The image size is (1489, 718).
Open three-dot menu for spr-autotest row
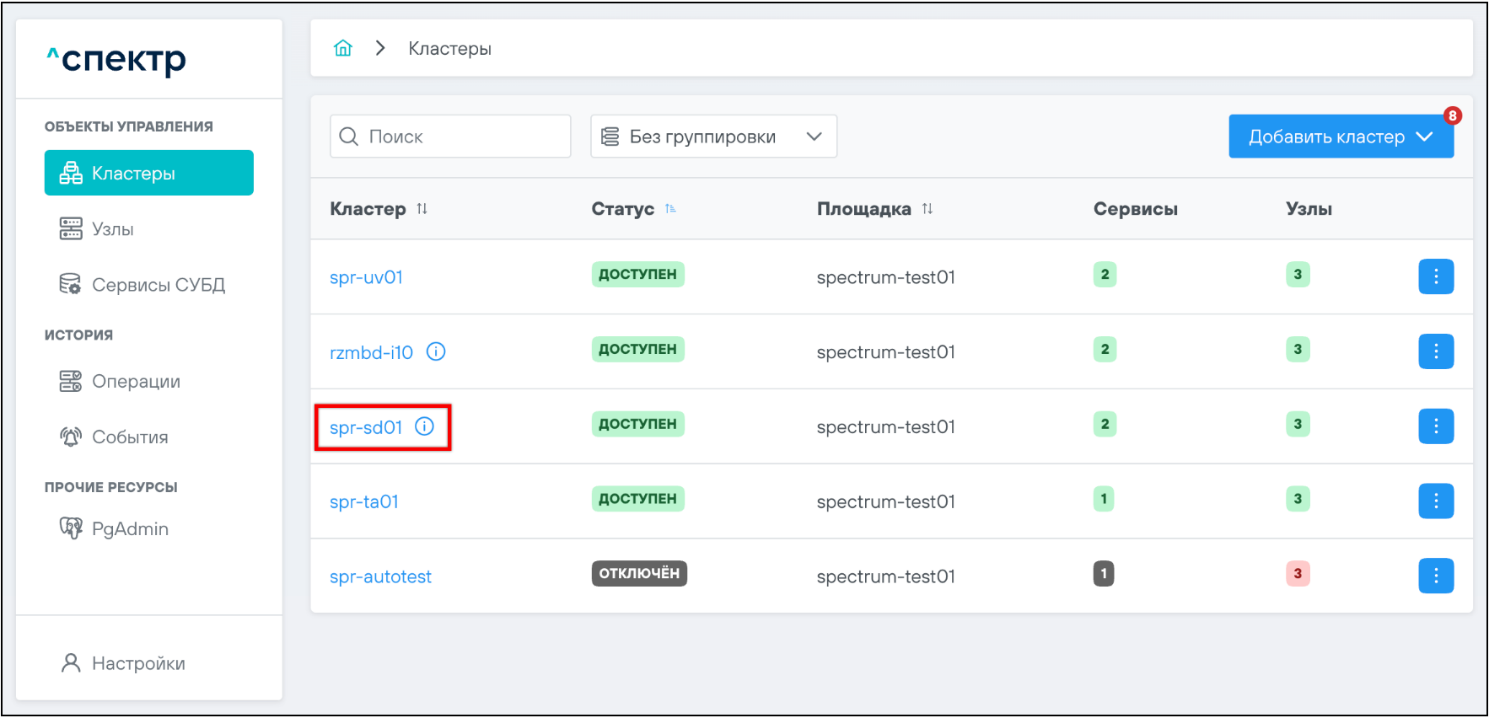[1435, 576]
